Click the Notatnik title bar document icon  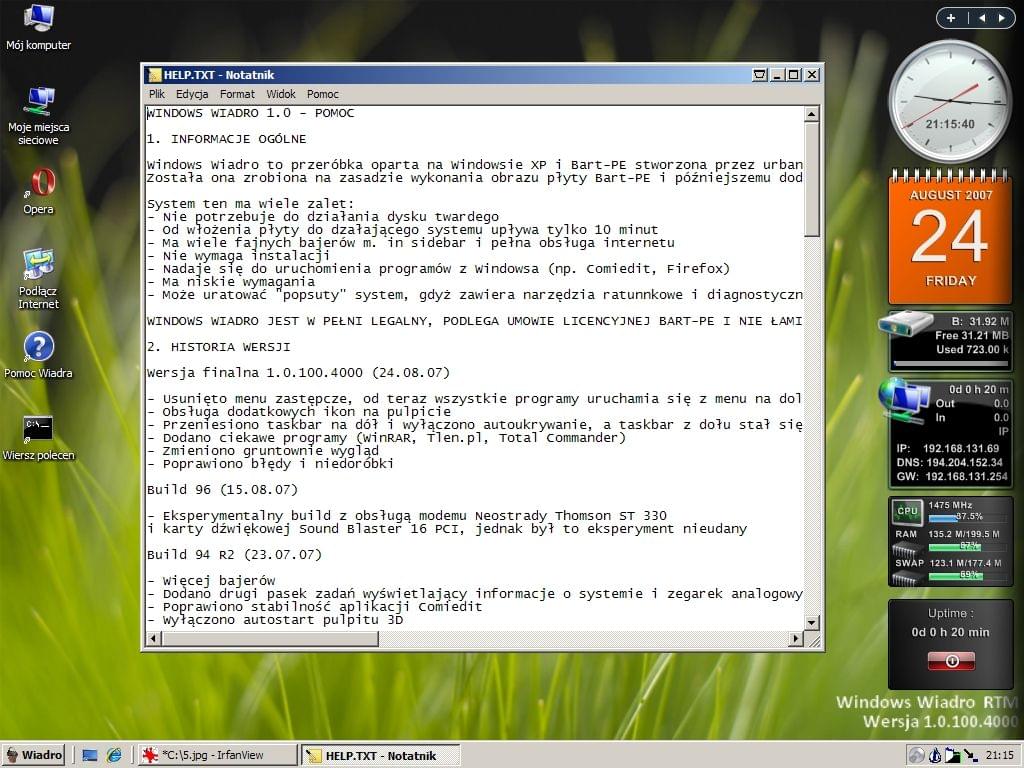click(x=154, y=75)
